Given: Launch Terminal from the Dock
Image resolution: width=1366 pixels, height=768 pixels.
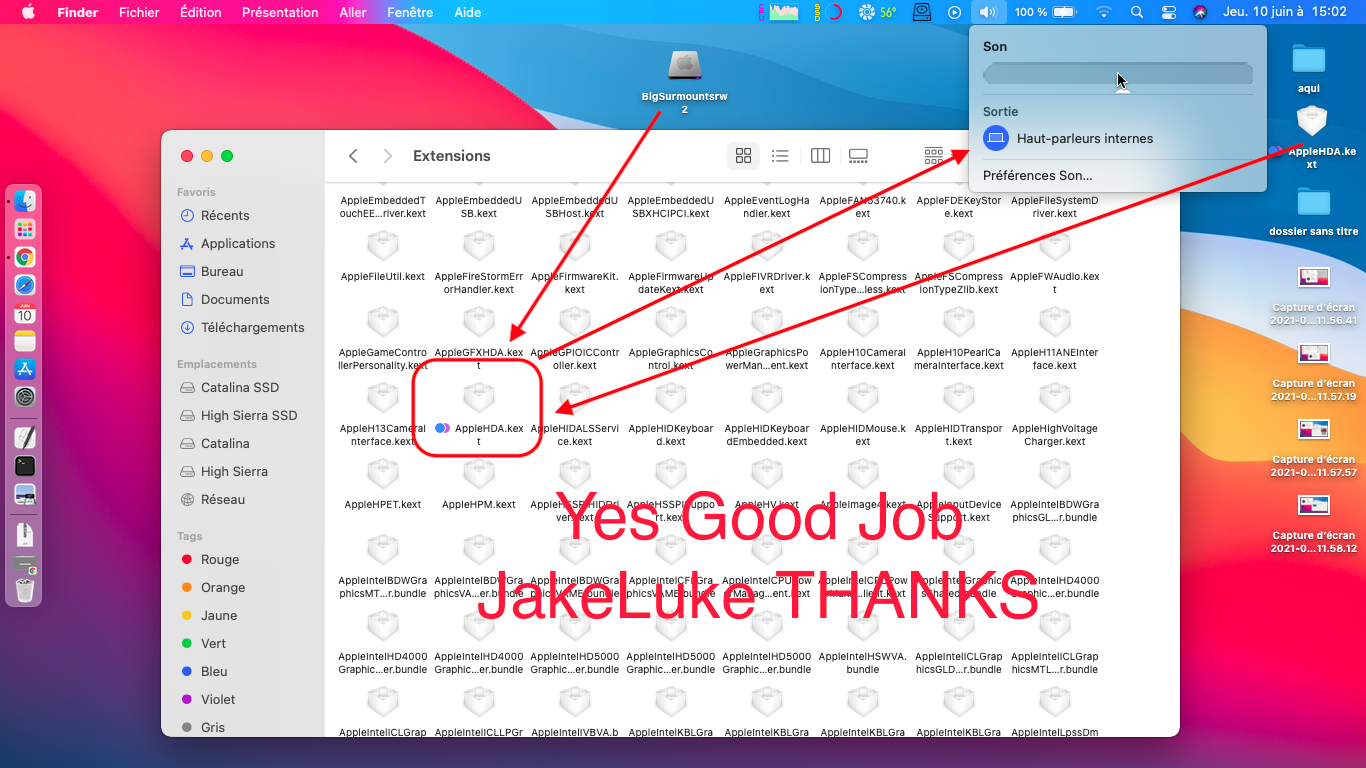Looking at the screenshot, I should pyautogui.click(x=25, y=465).
